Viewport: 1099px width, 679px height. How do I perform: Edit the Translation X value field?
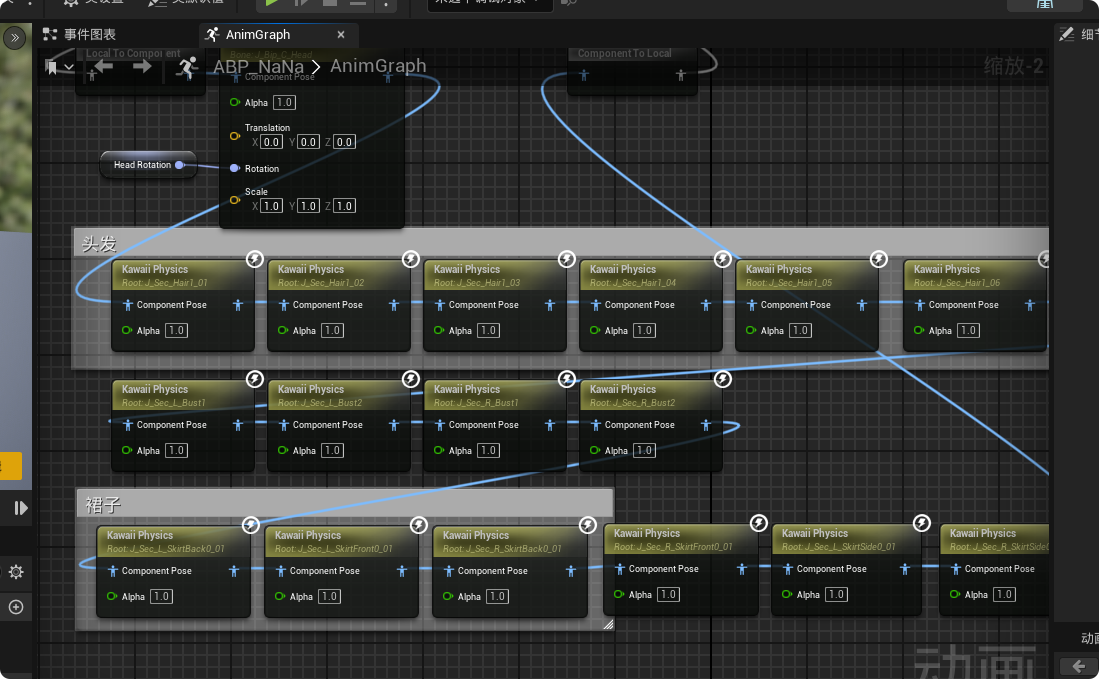pyautogui.click(x=271, y=142)
